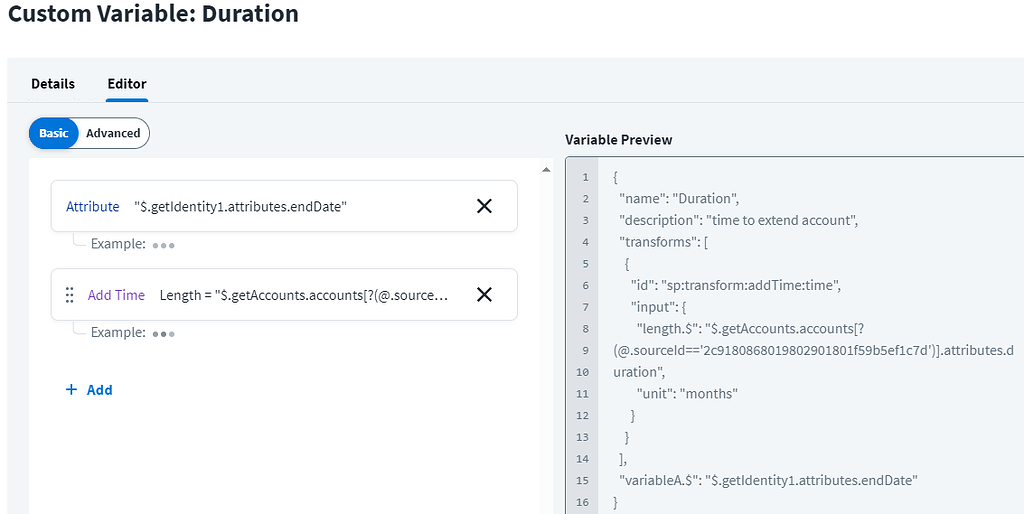Image resolution: width=1024 pixels, height=514 pixels.
Task: Expand the example dots under the Attribute row
Action: (x=164, y=245)
